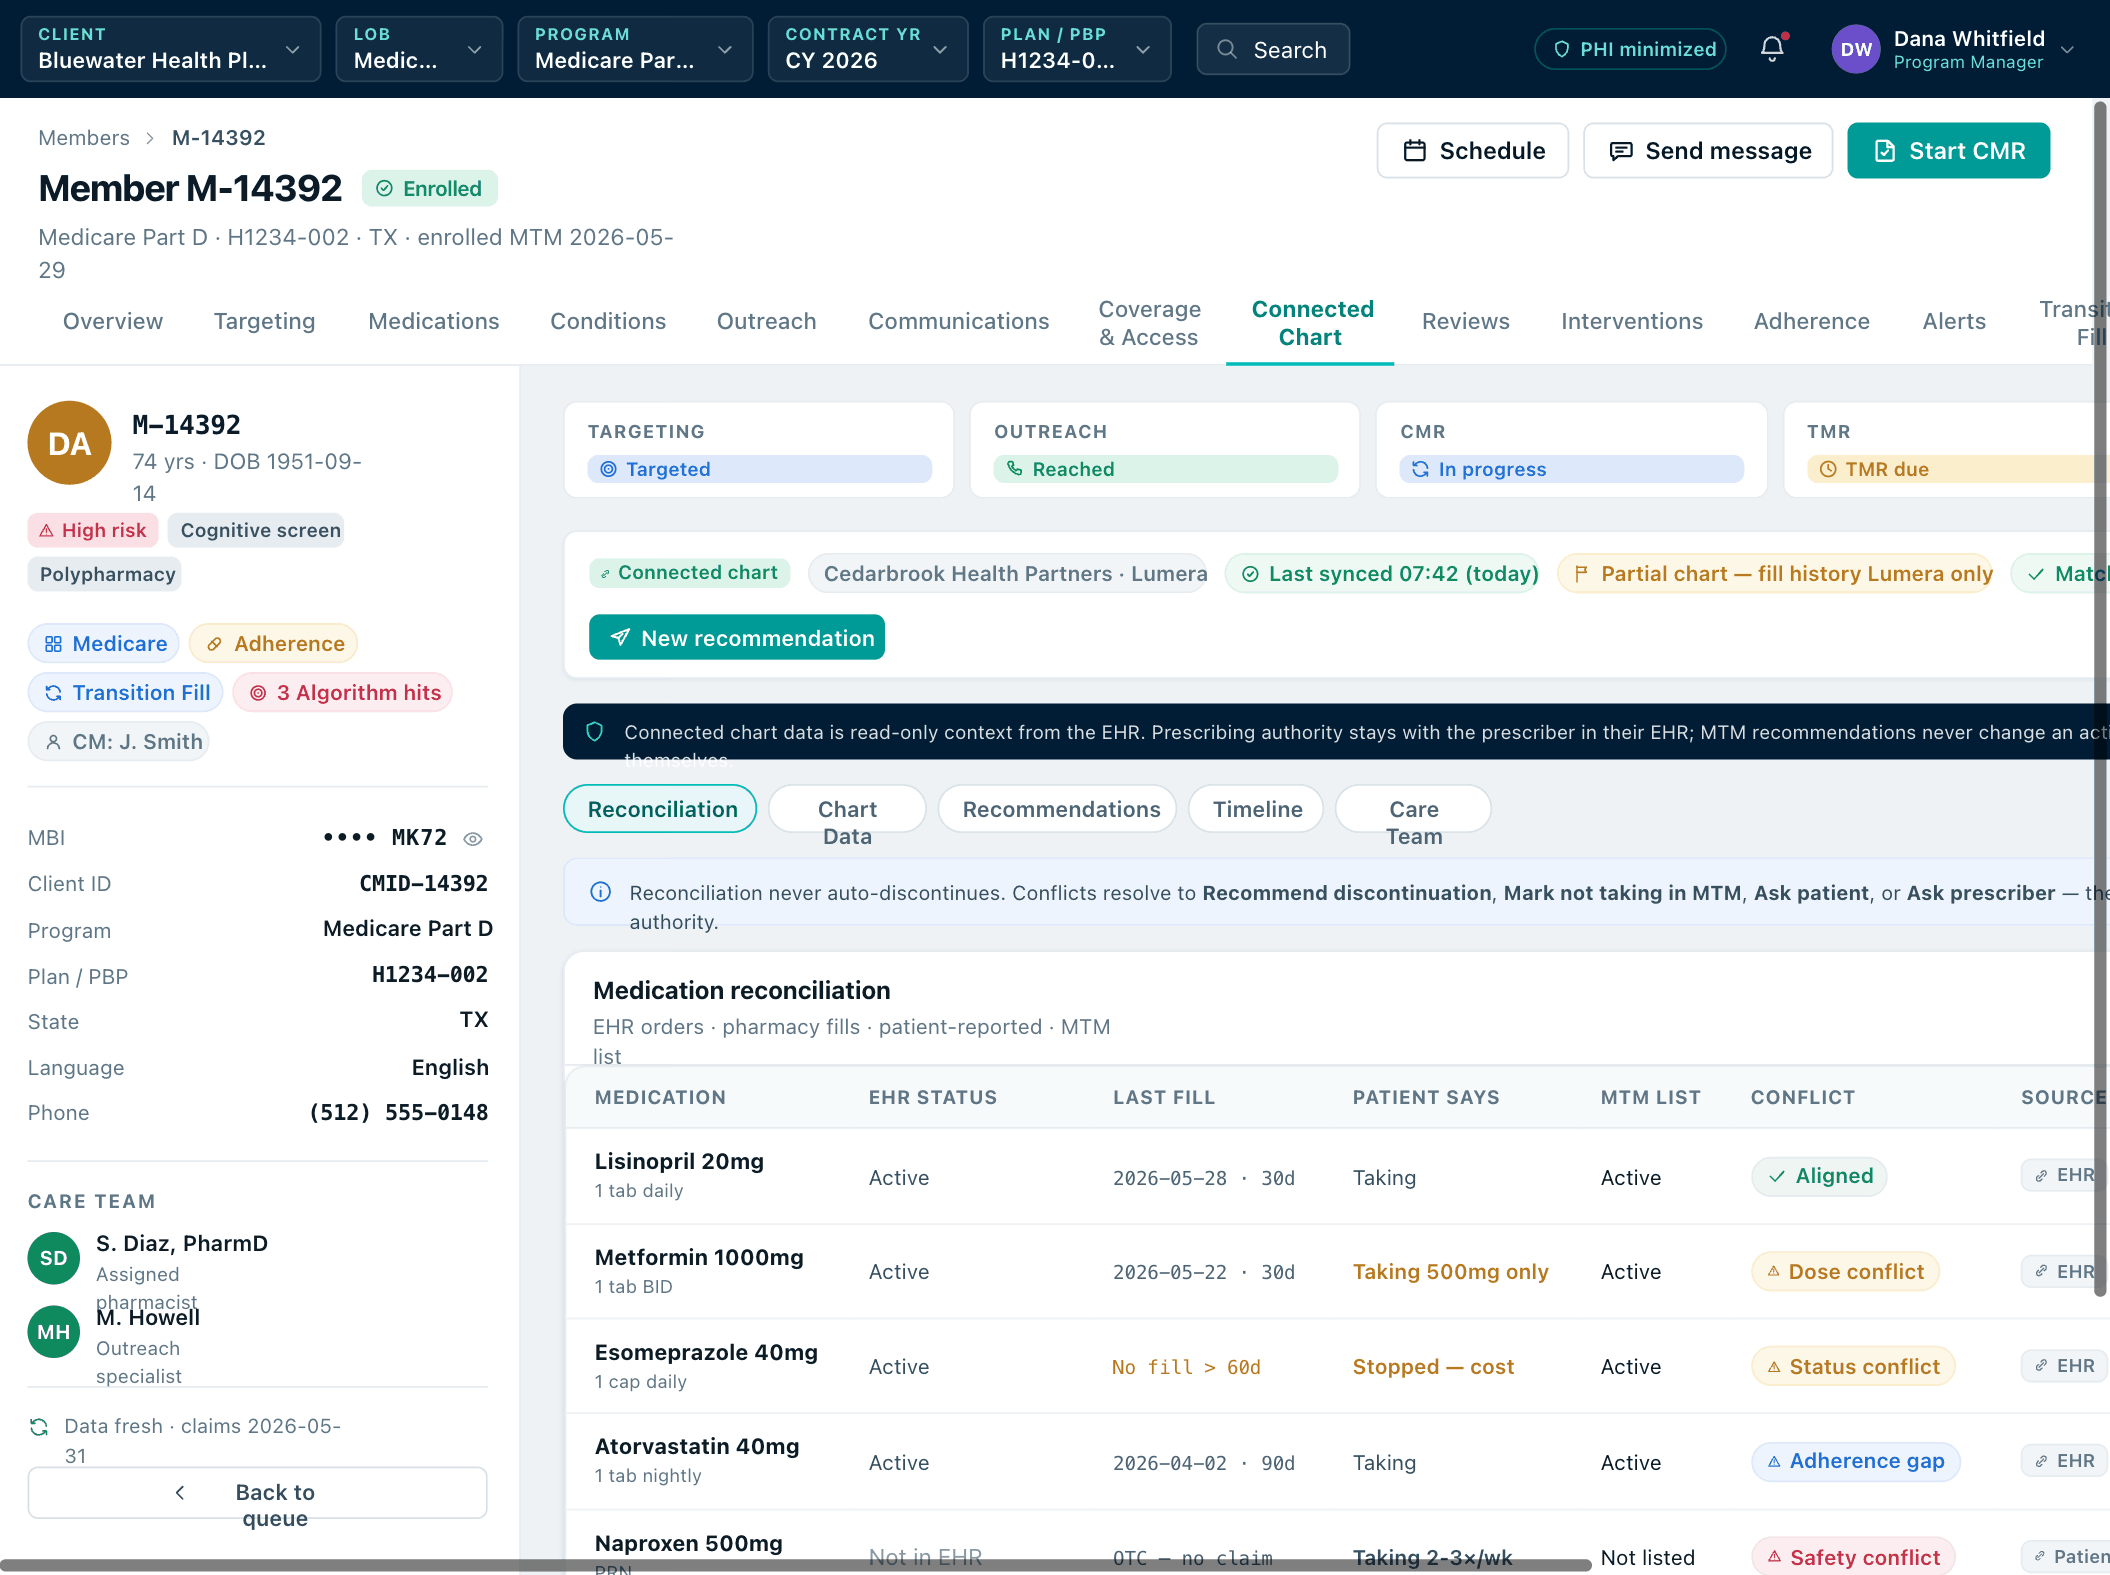
Task: Click the MH care team avatar
Action: click(54, 1332)
